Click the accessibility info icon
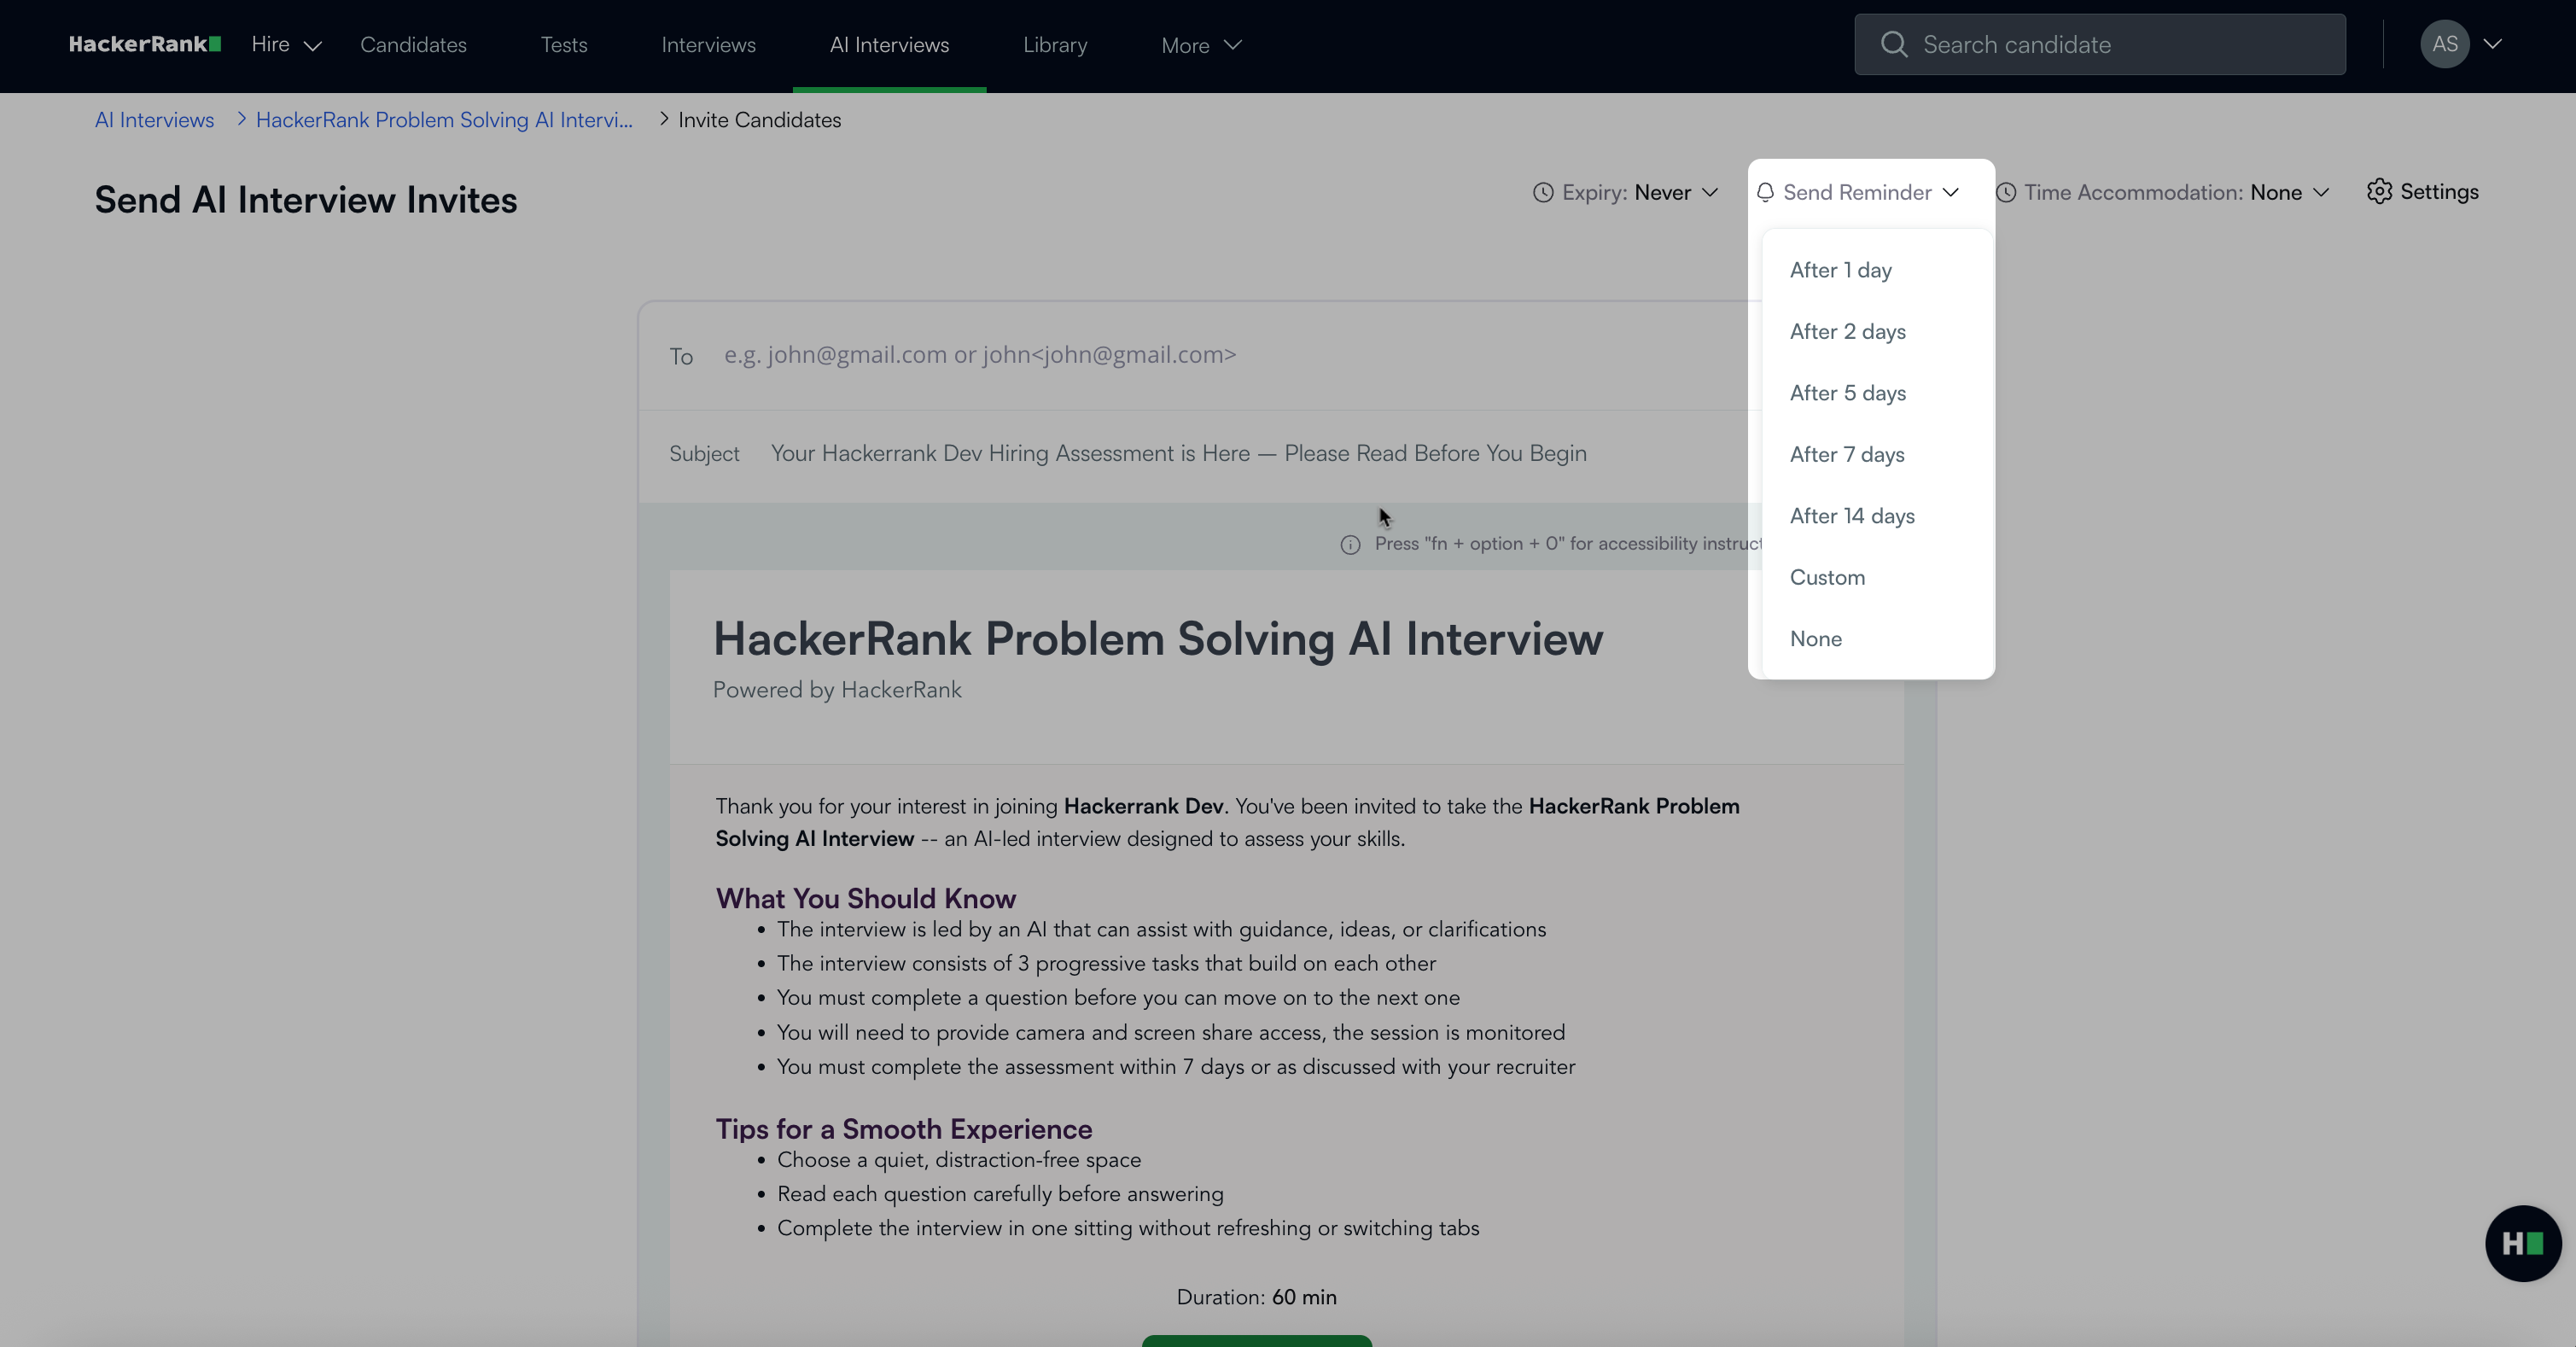The image size is (2576, 1347). point(1350,544)
